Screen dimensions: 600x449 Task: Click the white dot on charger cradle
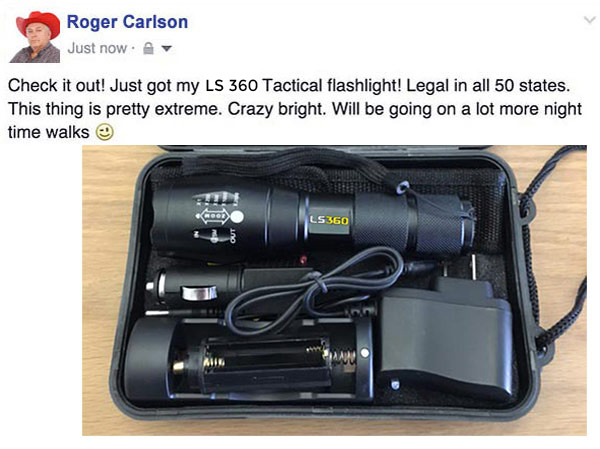pyautogui.click(x=365, y=353)
